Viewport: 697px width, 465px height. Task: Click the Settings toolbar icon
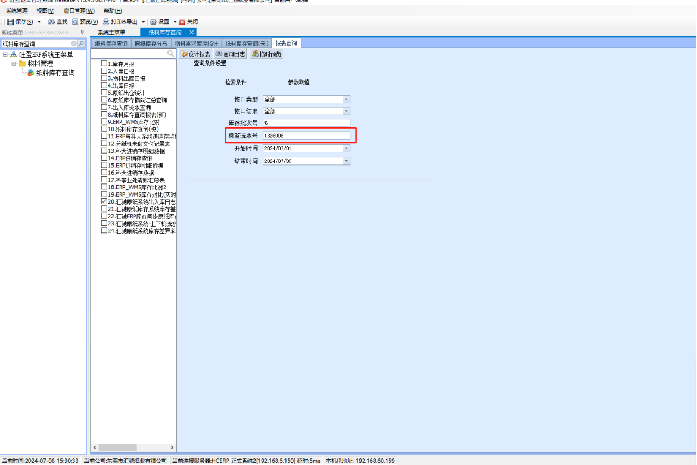point(153,22)
